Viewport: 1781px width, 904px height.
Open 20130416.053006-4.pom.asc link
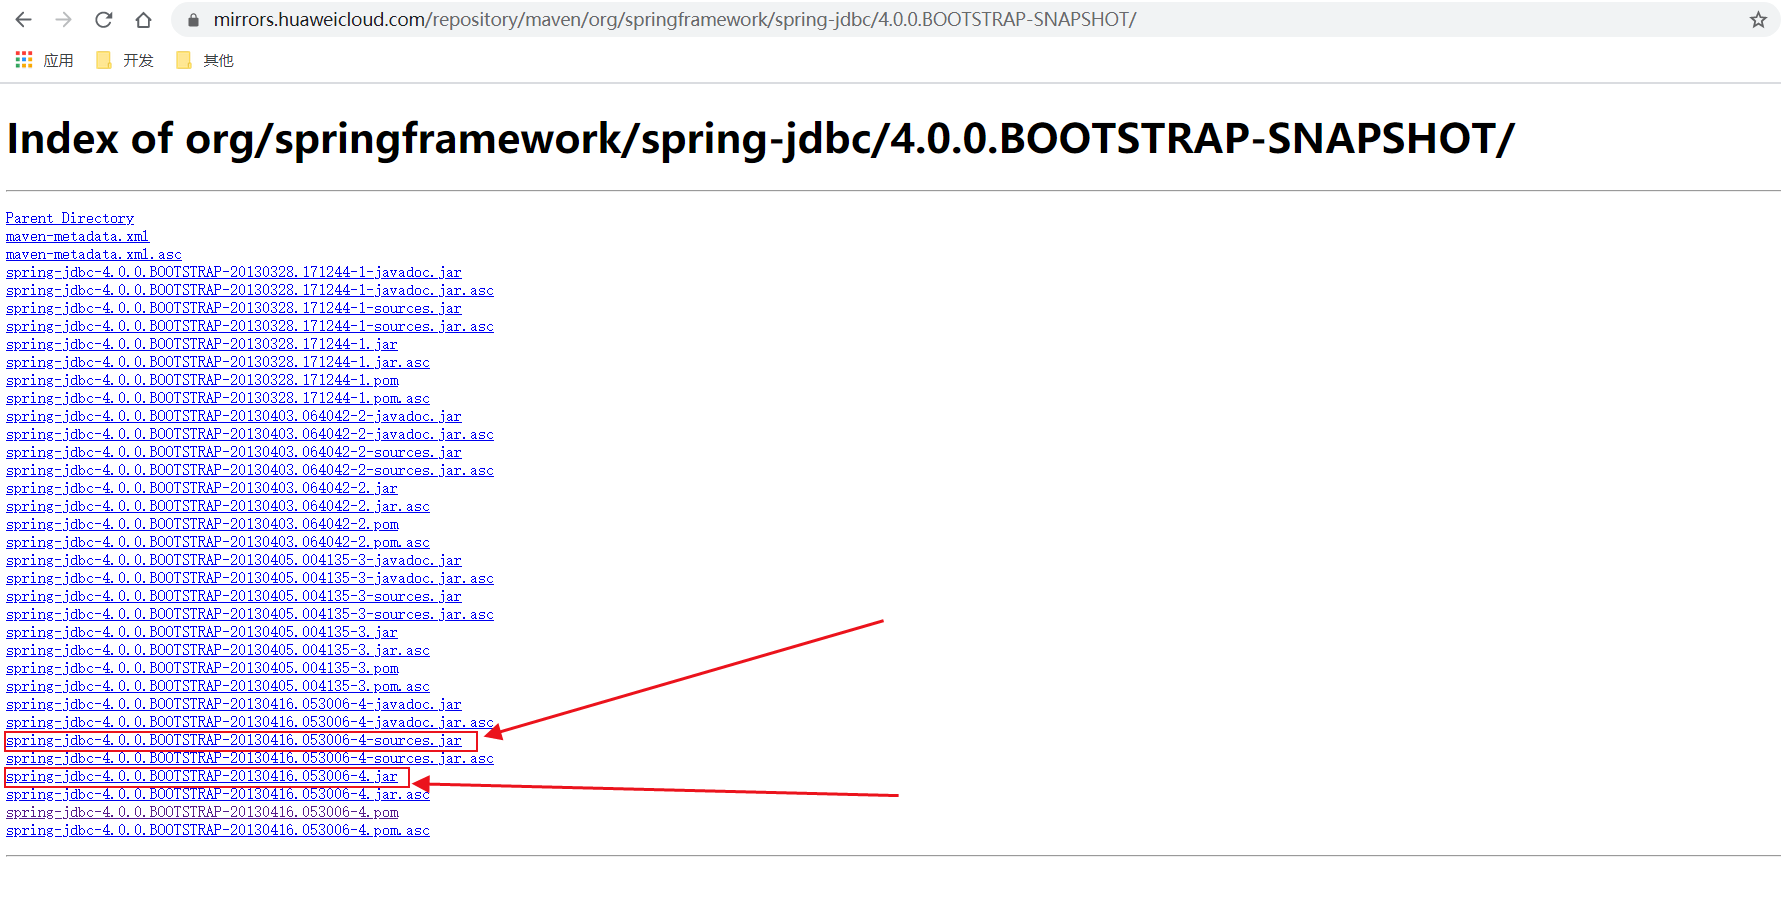click(x=218, y=830)
